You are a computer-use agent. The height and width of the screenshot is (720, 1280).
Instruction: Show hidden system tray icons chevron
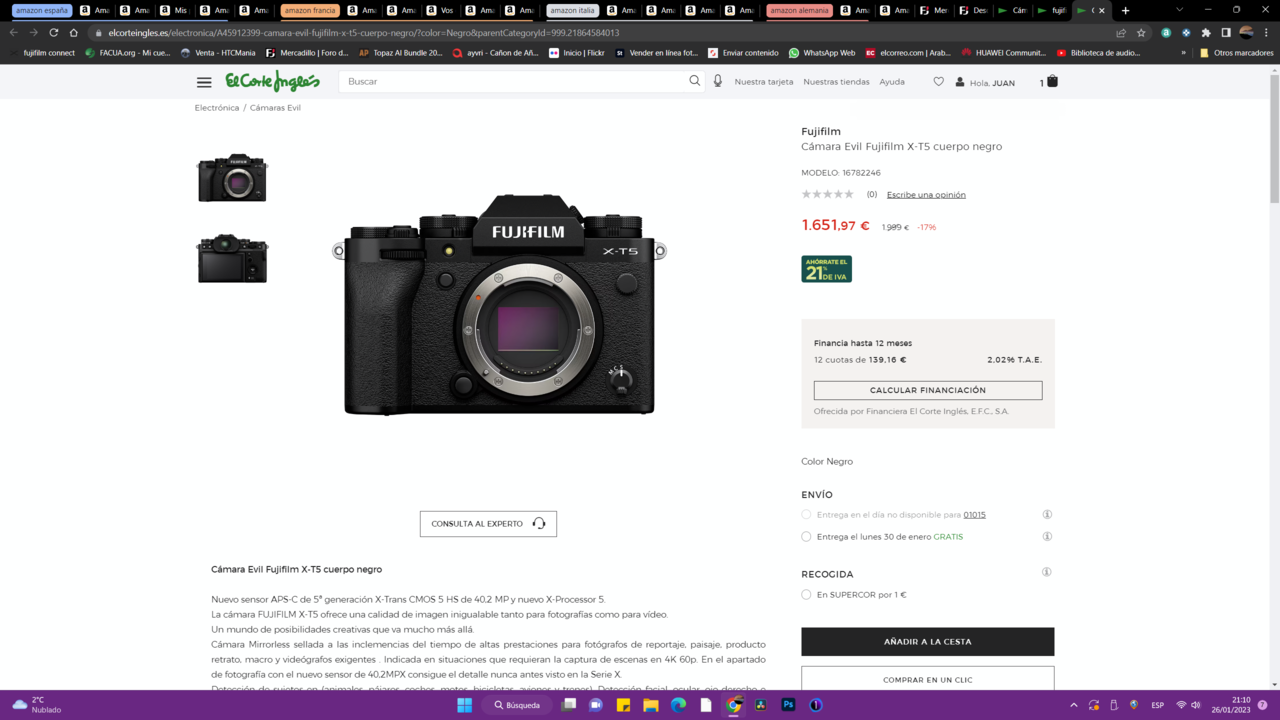[1074, 705]
